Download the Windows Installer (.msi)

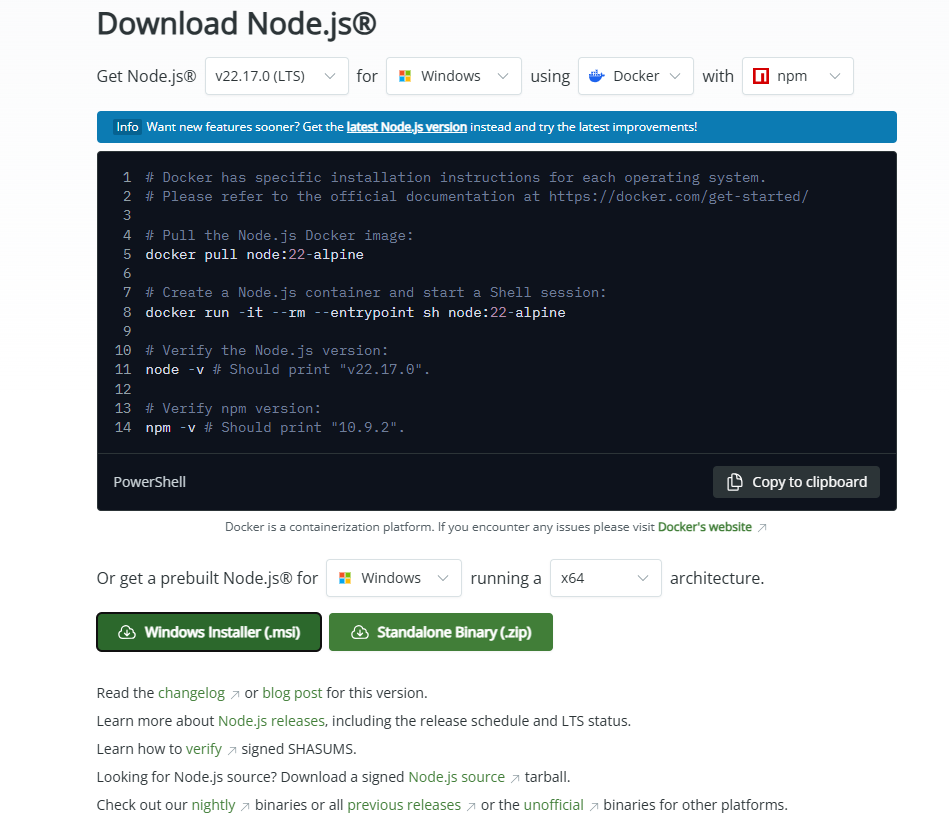[x=208, y=631]
